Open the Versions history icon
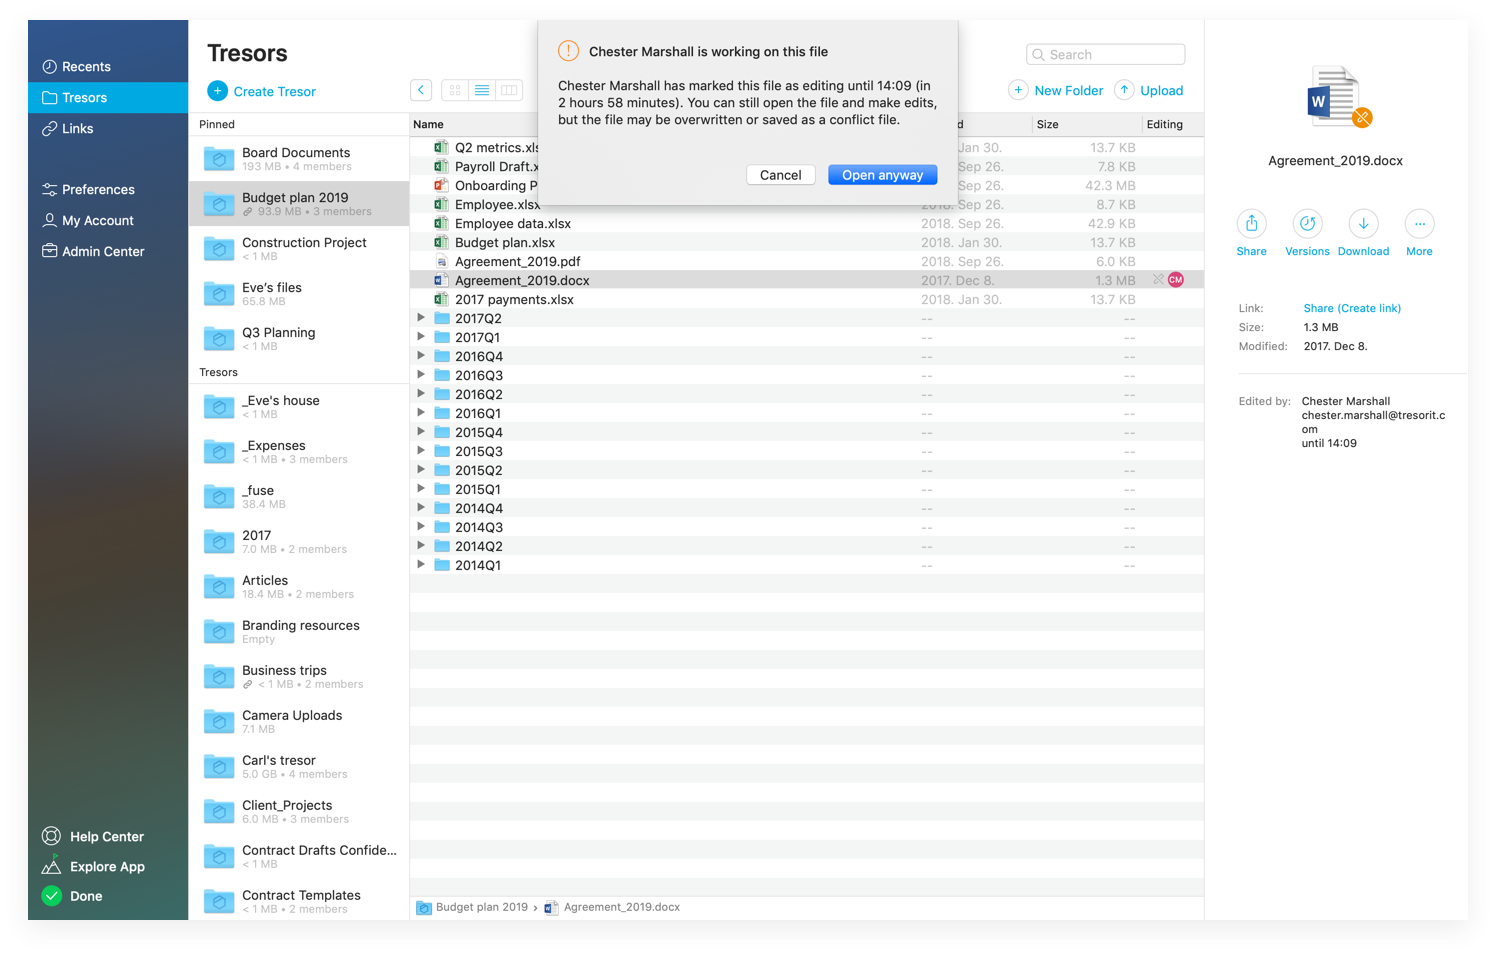 click(x=1307, y=223)
